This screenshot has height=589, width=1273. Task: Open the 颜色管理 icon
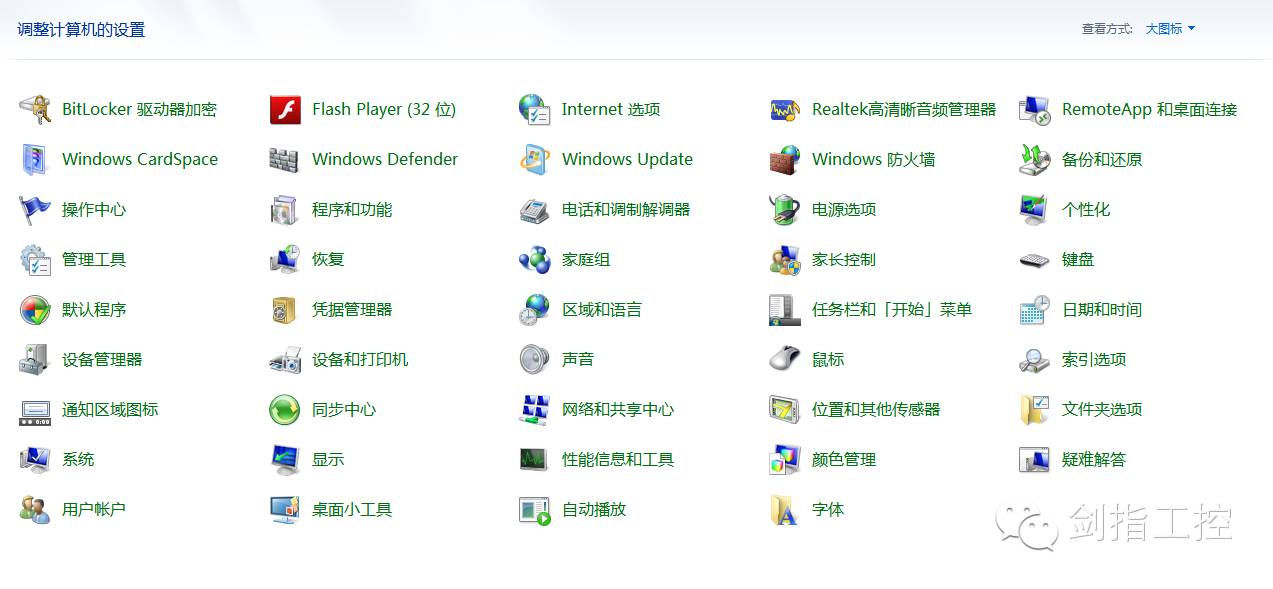785,459
